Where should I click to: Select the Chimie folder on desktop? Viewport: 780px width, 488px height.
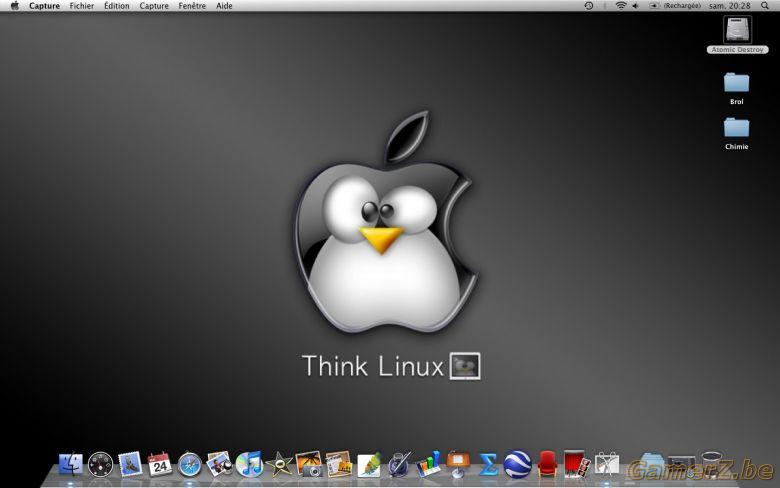click(737, 133)
